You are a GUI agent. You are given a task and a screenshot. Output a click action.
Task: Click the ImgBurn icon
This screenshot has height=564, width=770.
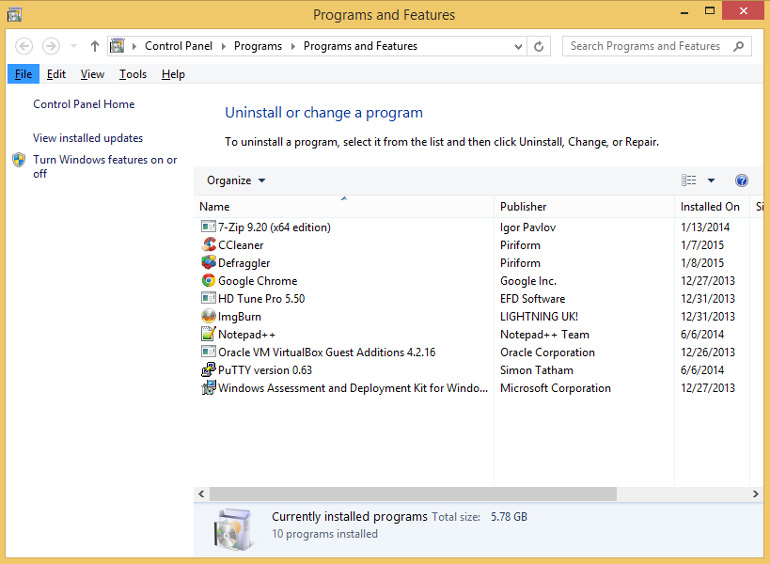point(208,316)
